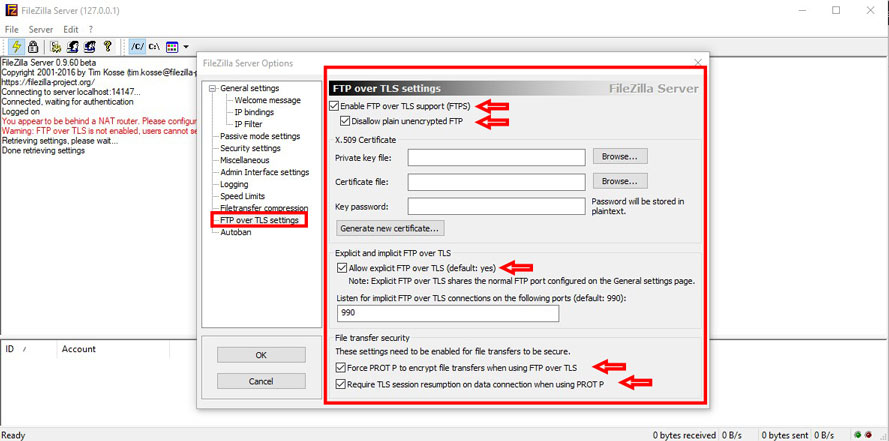Select Miscellaneous tree item

click(245, 160)
